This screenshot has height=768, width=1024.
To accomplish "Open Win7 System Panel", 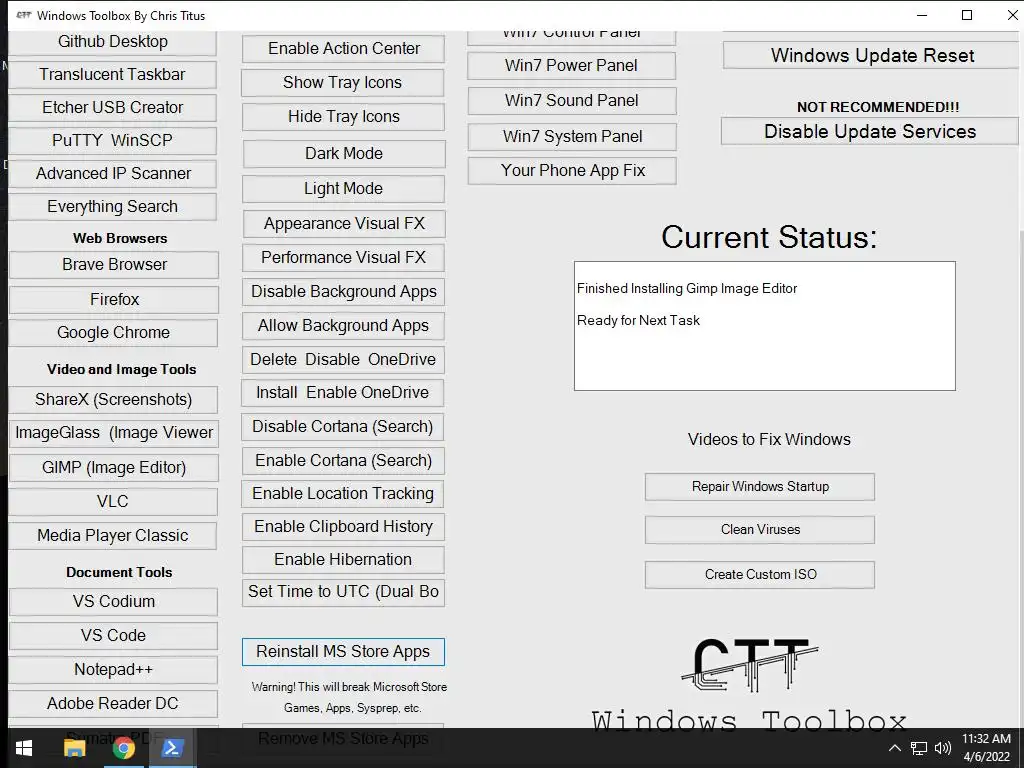I will pyautogui.click(x=572, y=136).
